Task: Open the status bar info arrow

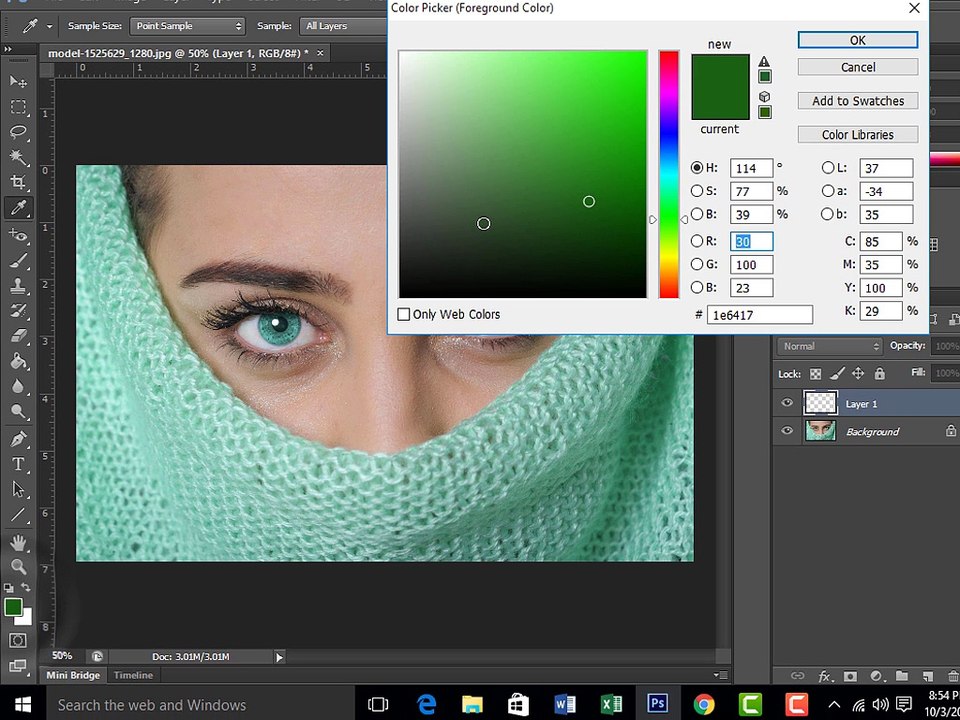Action: (x=279, y=658)
